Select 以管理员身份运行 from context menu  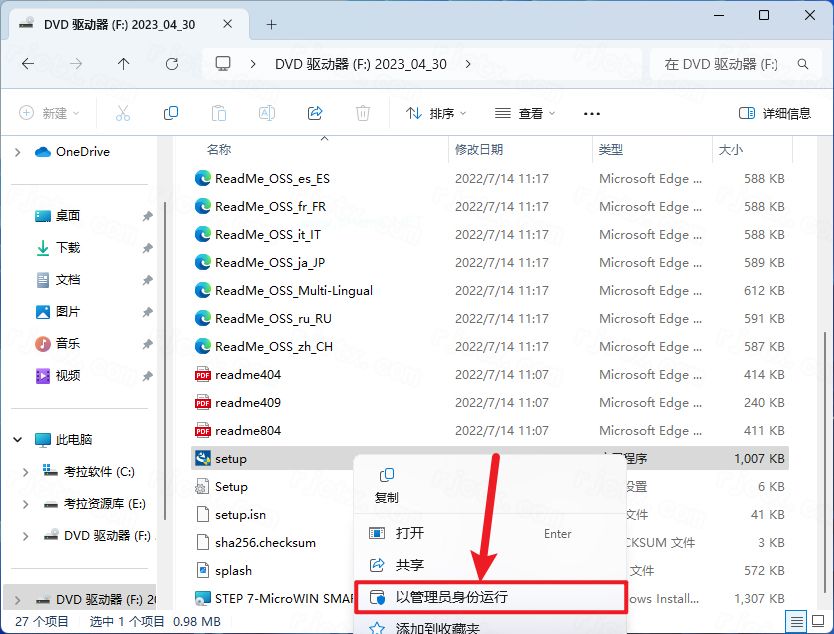[x=451, y=597]
